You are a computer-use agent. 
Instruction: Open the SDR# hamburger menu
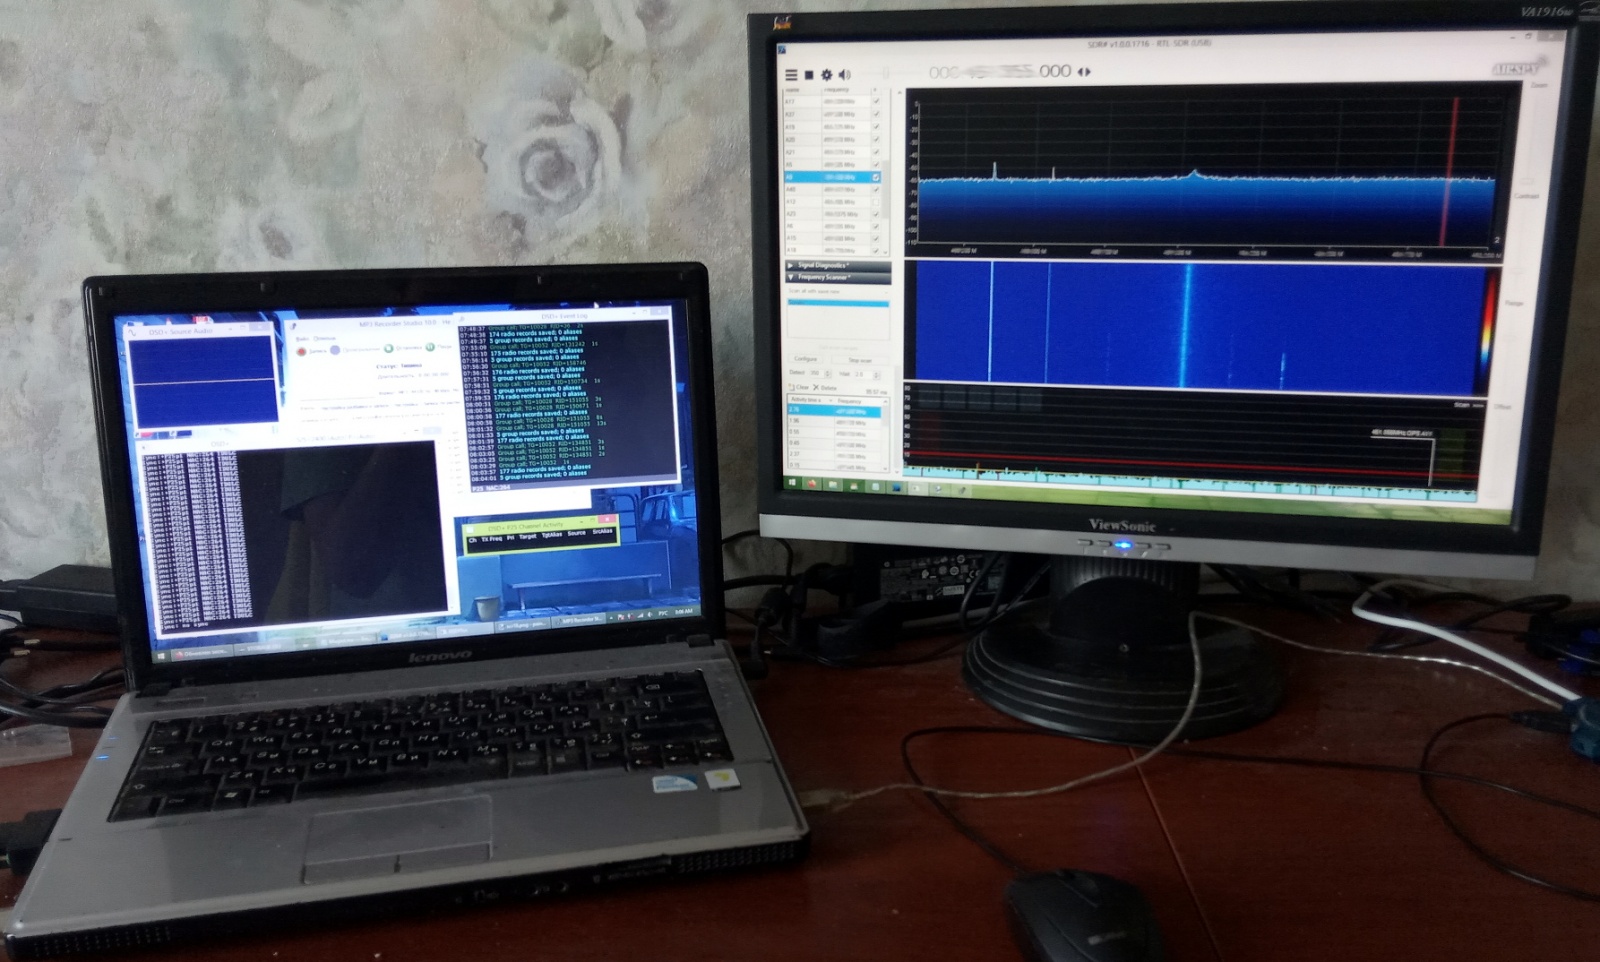coord(791,75)
